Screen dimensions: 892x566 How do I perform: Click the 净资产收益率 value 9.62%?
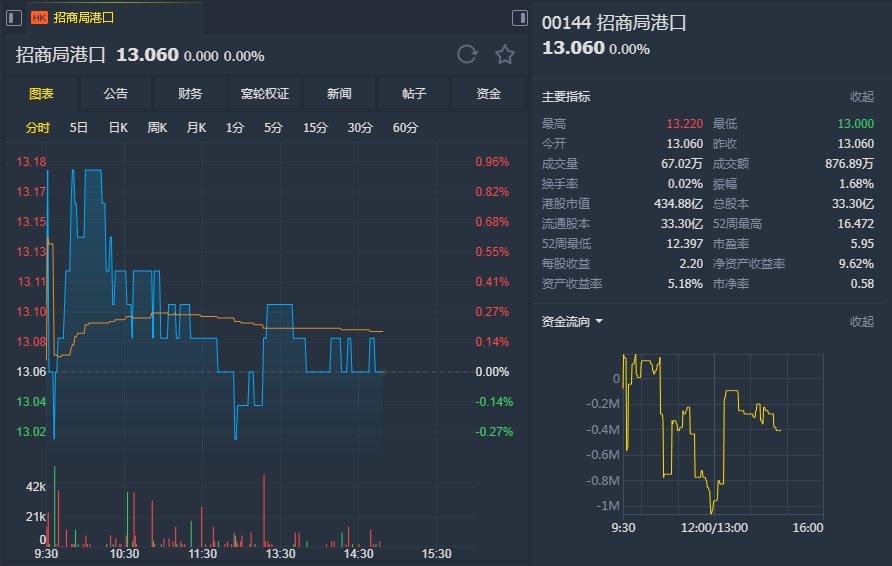[x=856, y=263]
